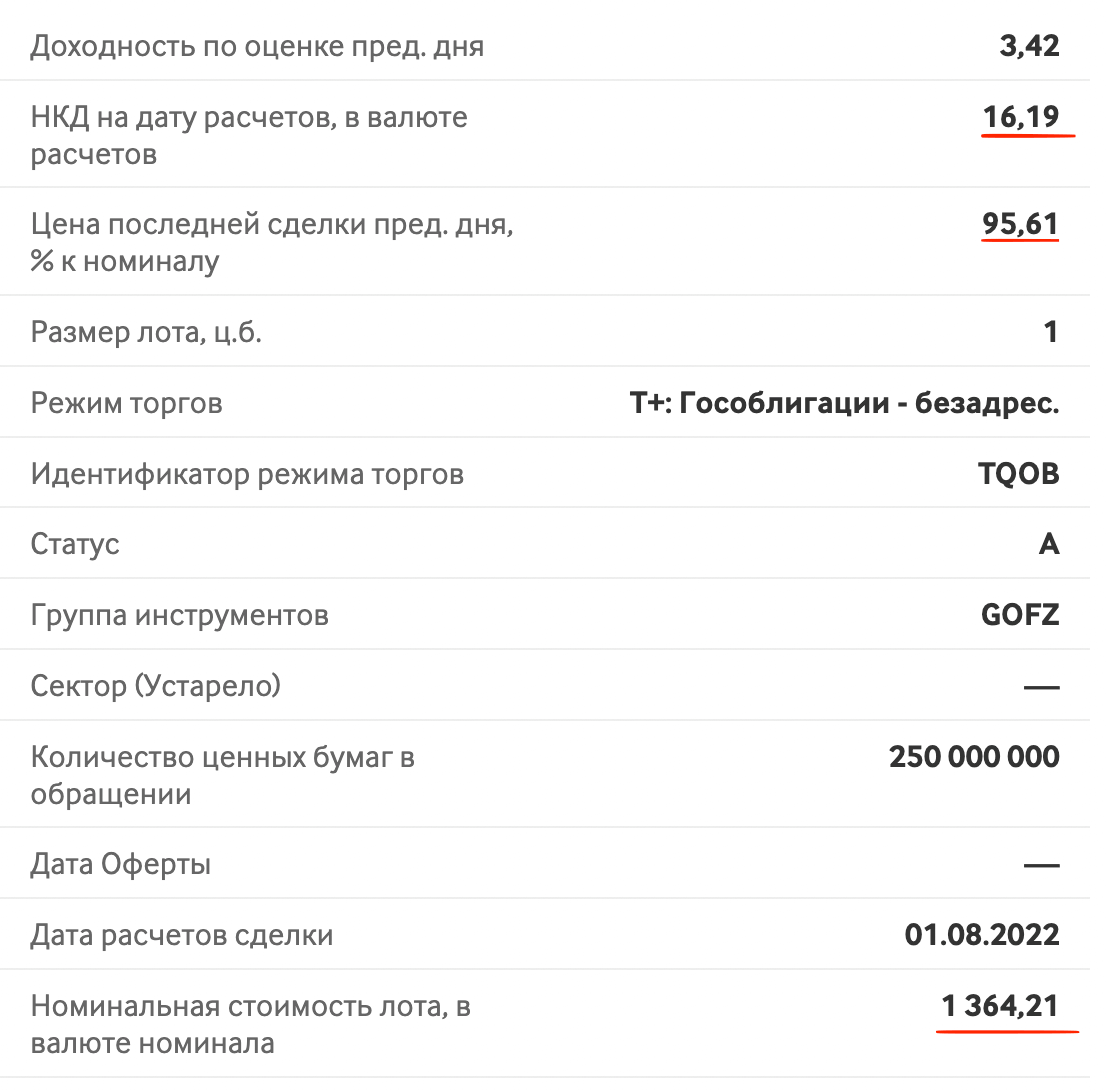Click the Режим торгов label
The width and height of the screenshot is (1106, 1090).
pyautogui.click(x=127, y=404)
